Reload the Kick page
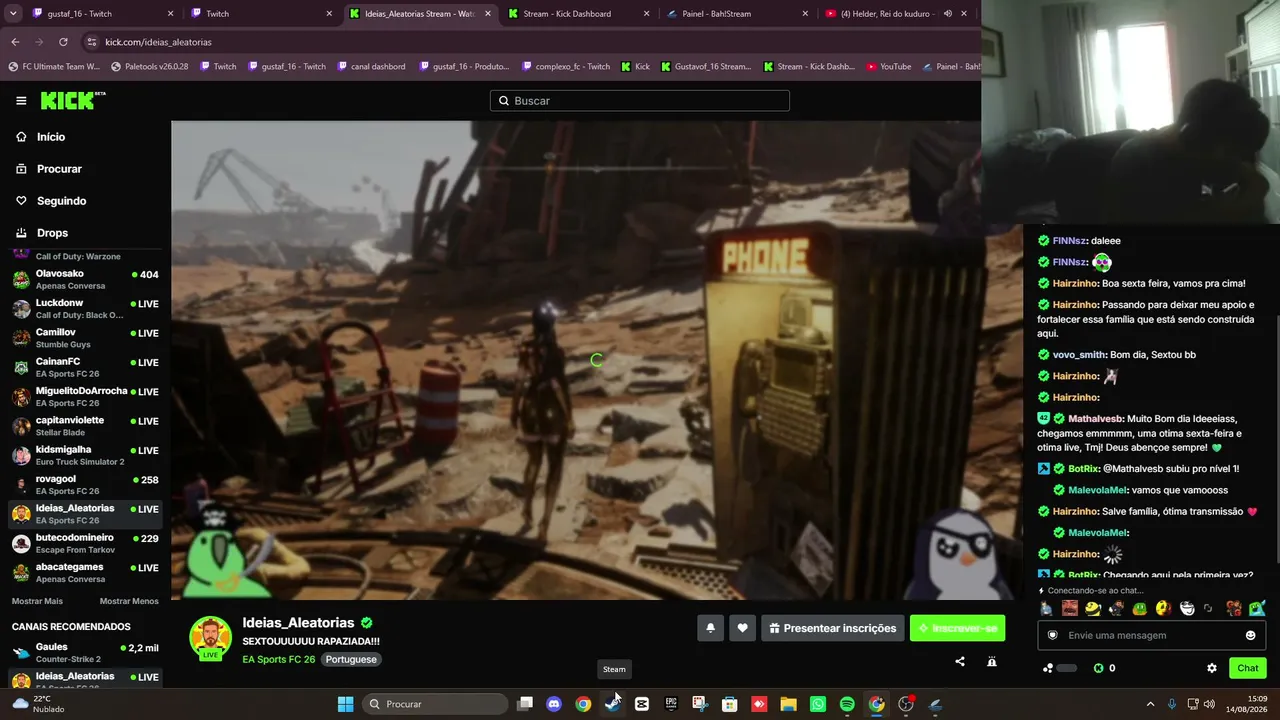This screenshot has width=1280, height=720. click(x=63, y=42)
